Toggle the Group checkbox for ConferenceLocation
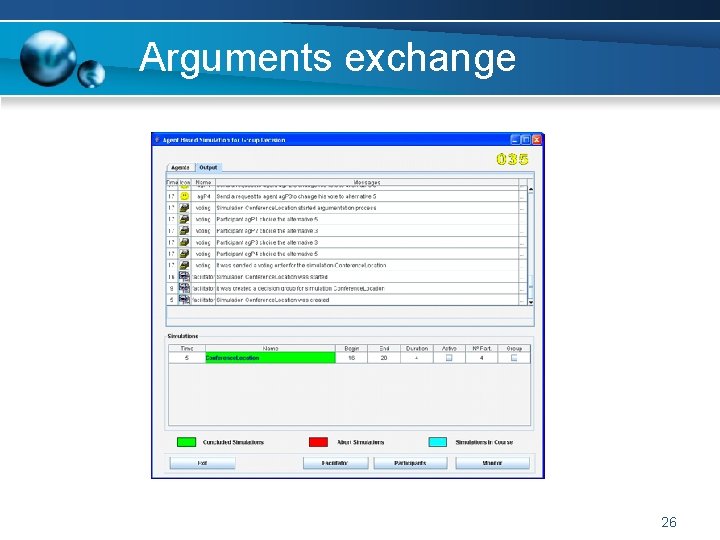 (x=514, y=358)
